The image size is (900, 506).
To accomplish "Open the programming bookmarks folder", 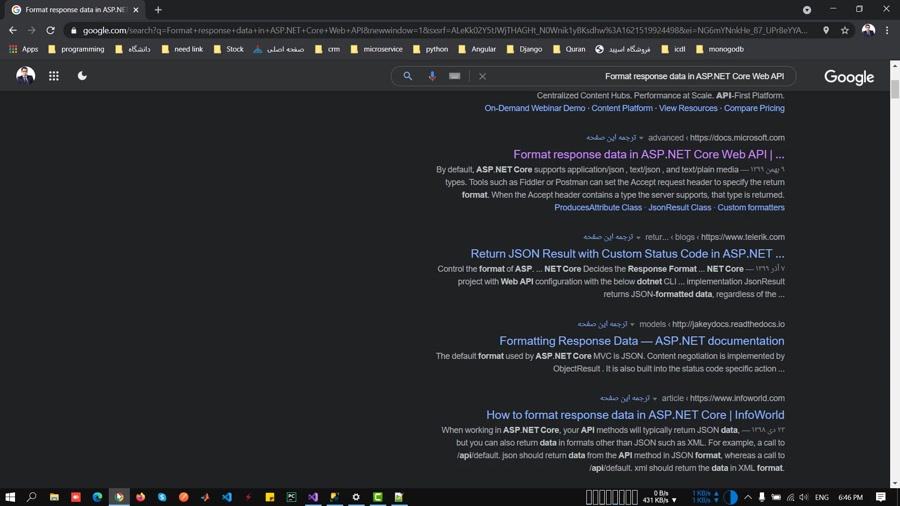I will (x=76, y=49).
